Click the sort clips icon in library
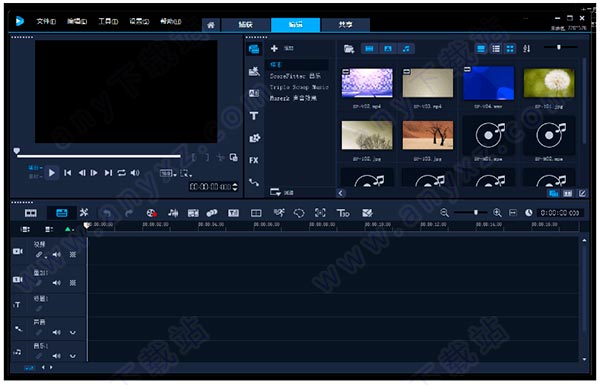This screenshot has height=385, width=600. (527, 49)
